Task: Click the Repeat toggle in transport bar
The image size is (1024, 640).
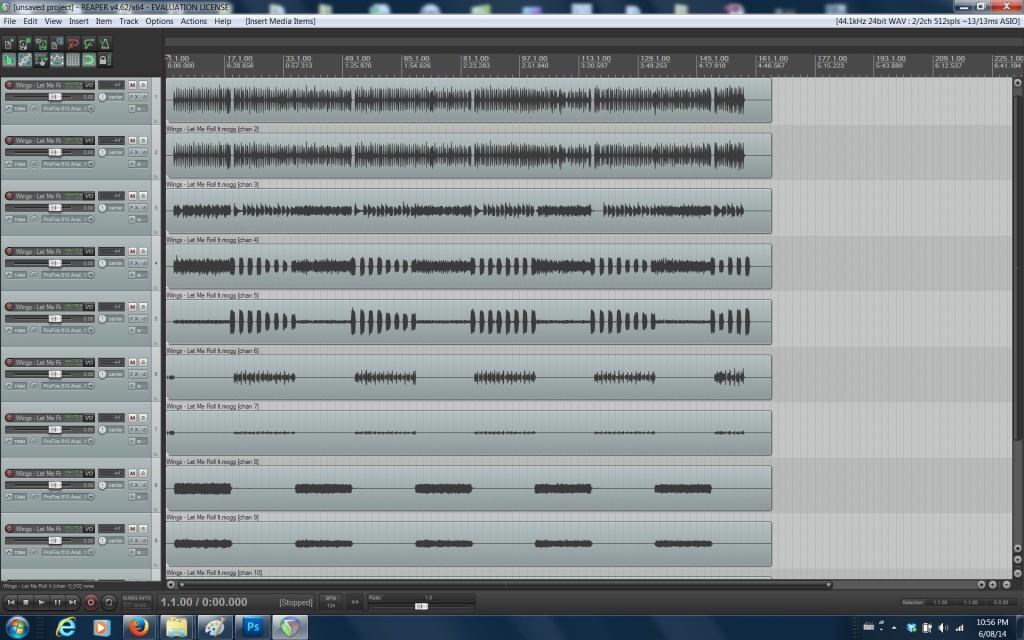Action: pyautogui.click(x=108, y=602)
